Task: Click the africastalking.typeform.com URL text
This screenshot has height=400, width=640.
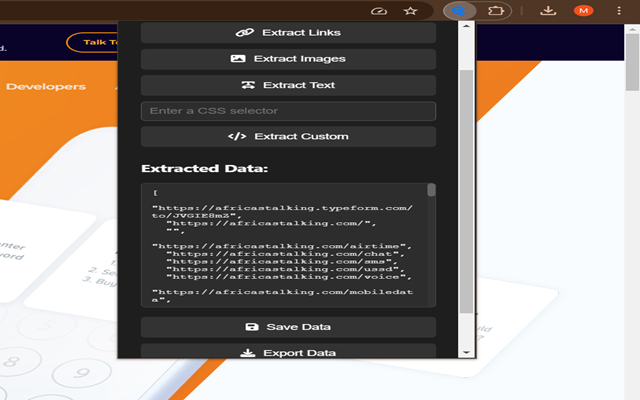Action: point(282,212)
